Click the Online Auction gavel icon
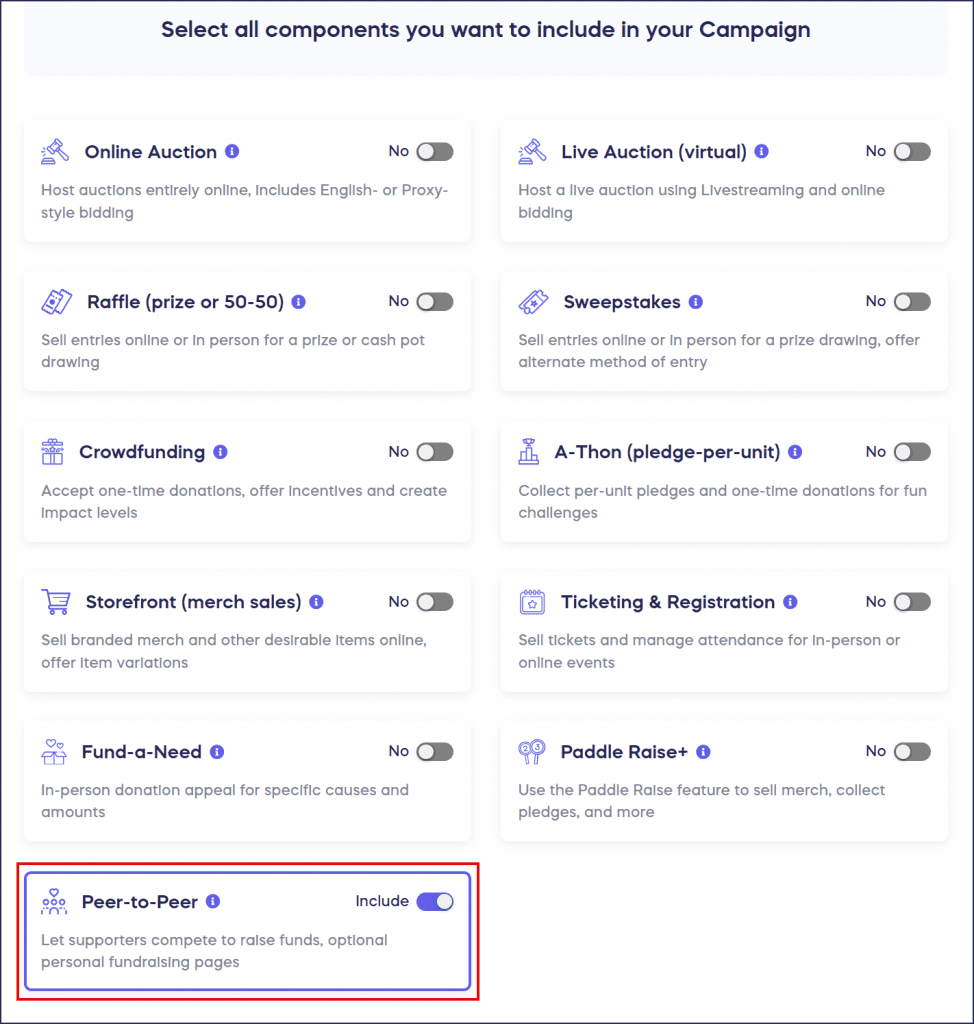 pos(57,151)
